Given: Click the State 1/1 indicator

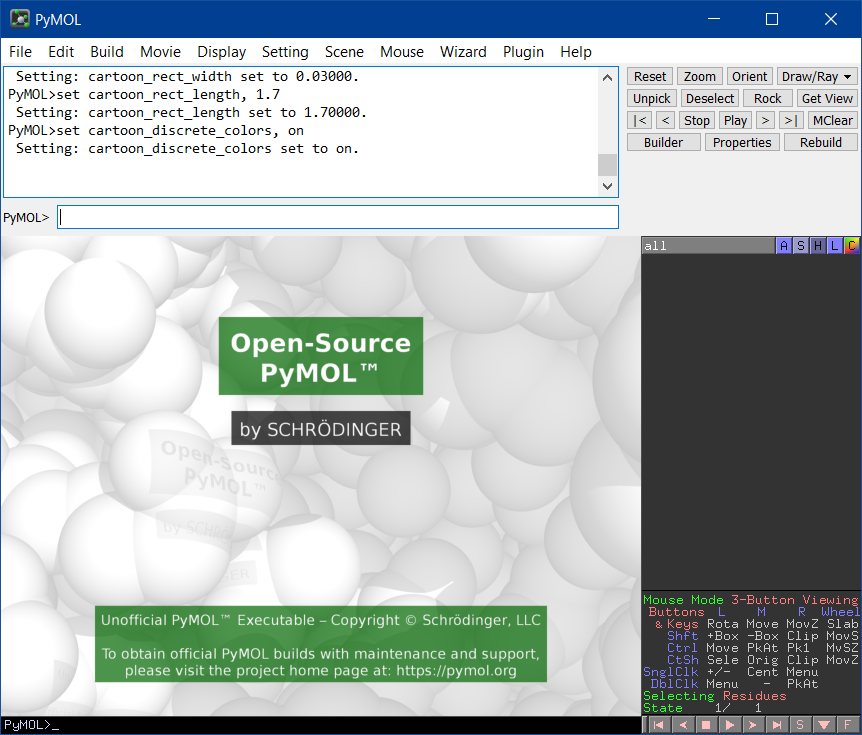Looking at the screenshot, I should click(x=703, y=708).
